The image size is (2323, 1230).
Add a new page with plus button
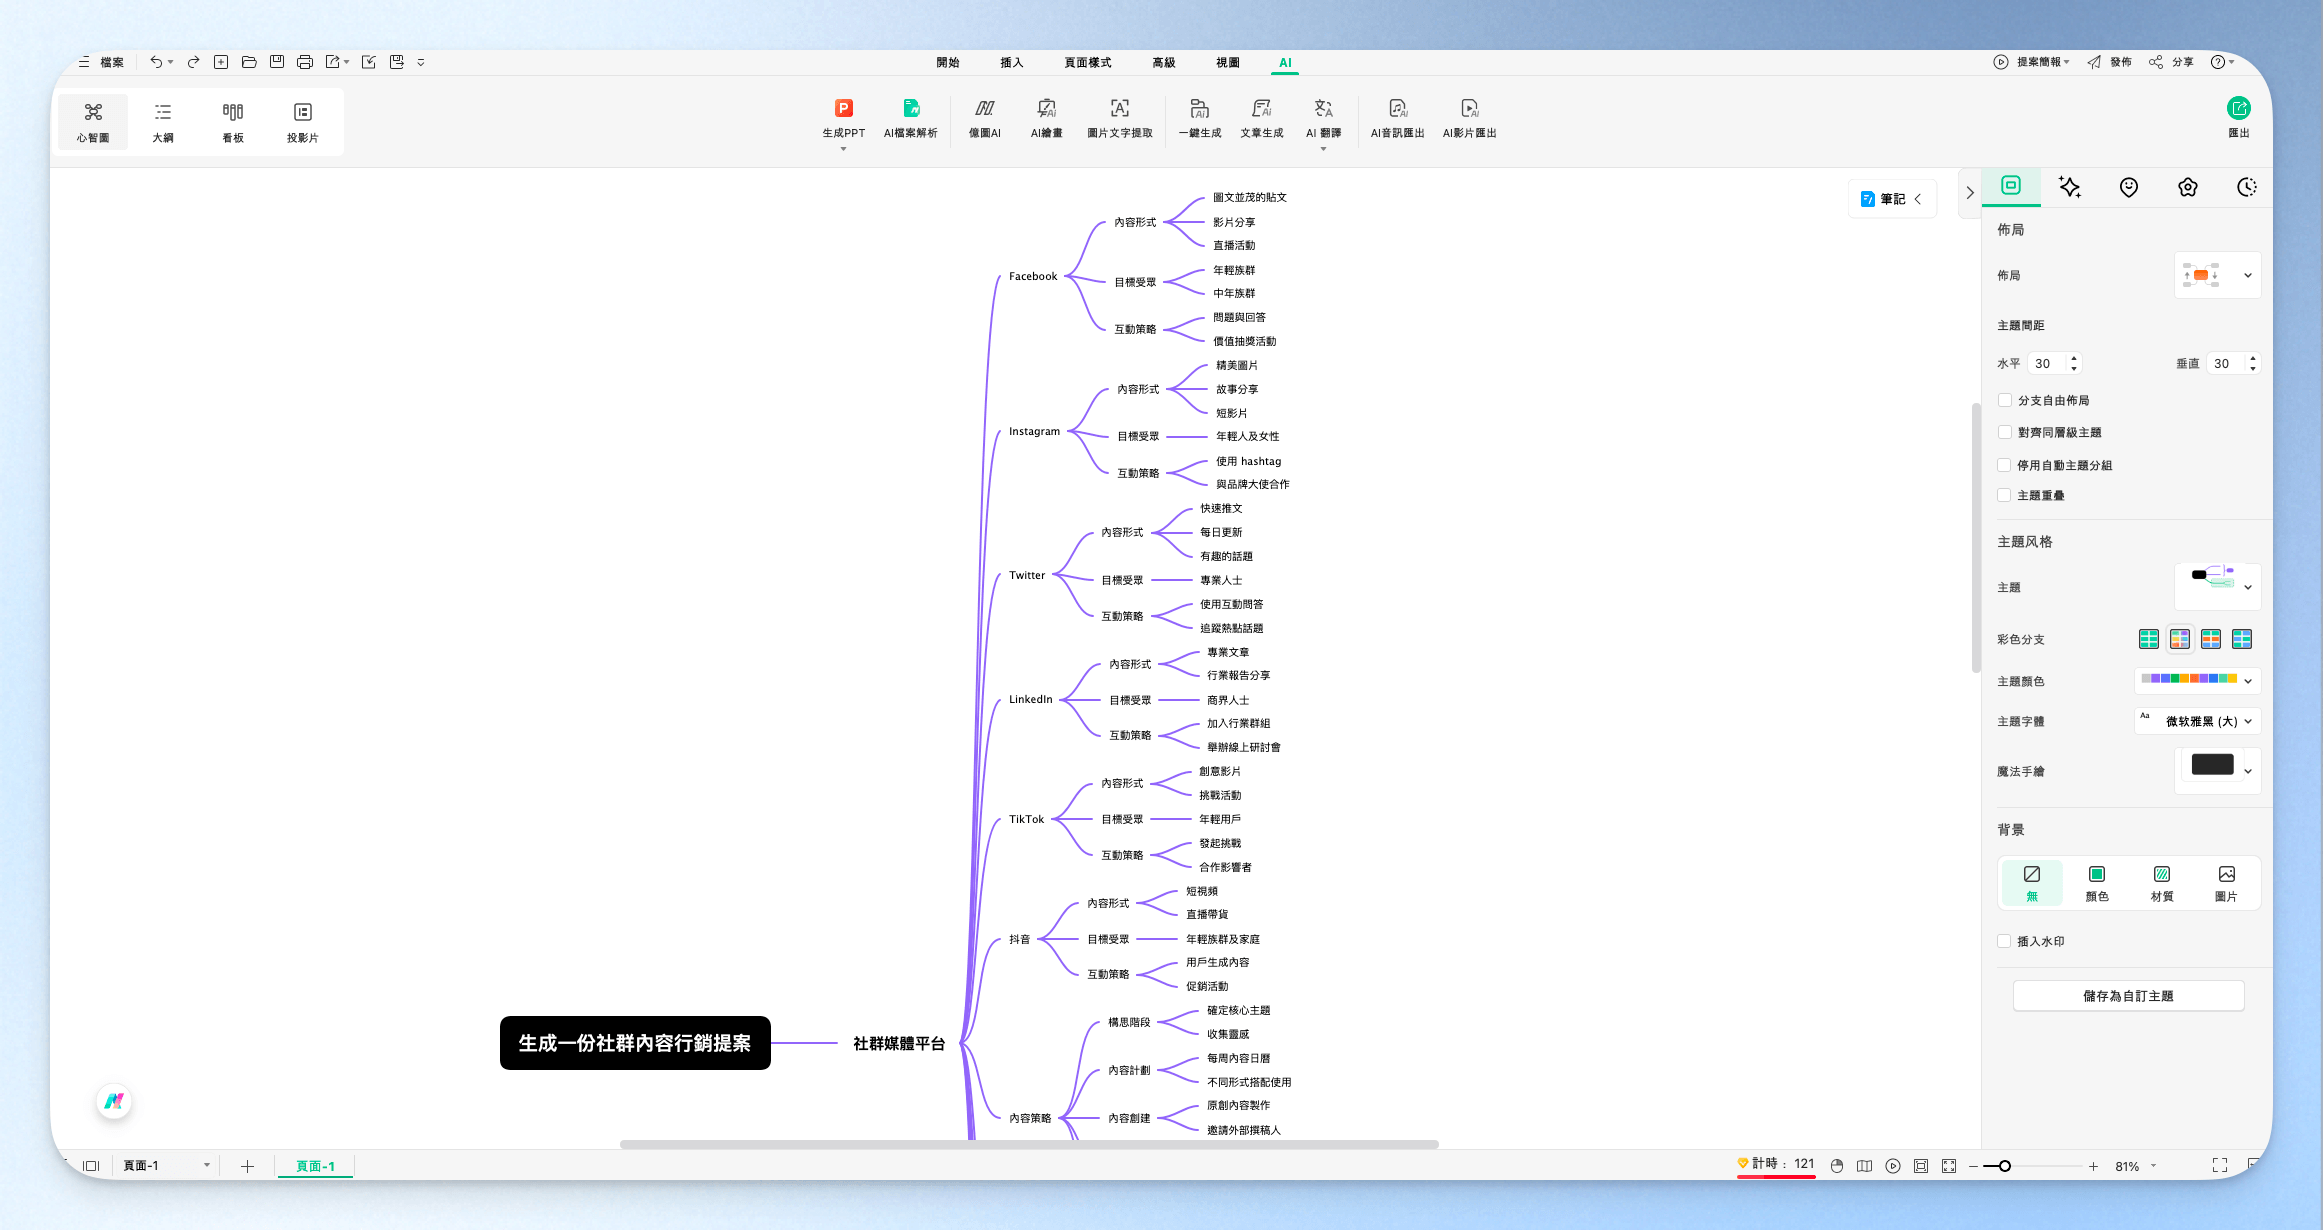[247, 1166]
